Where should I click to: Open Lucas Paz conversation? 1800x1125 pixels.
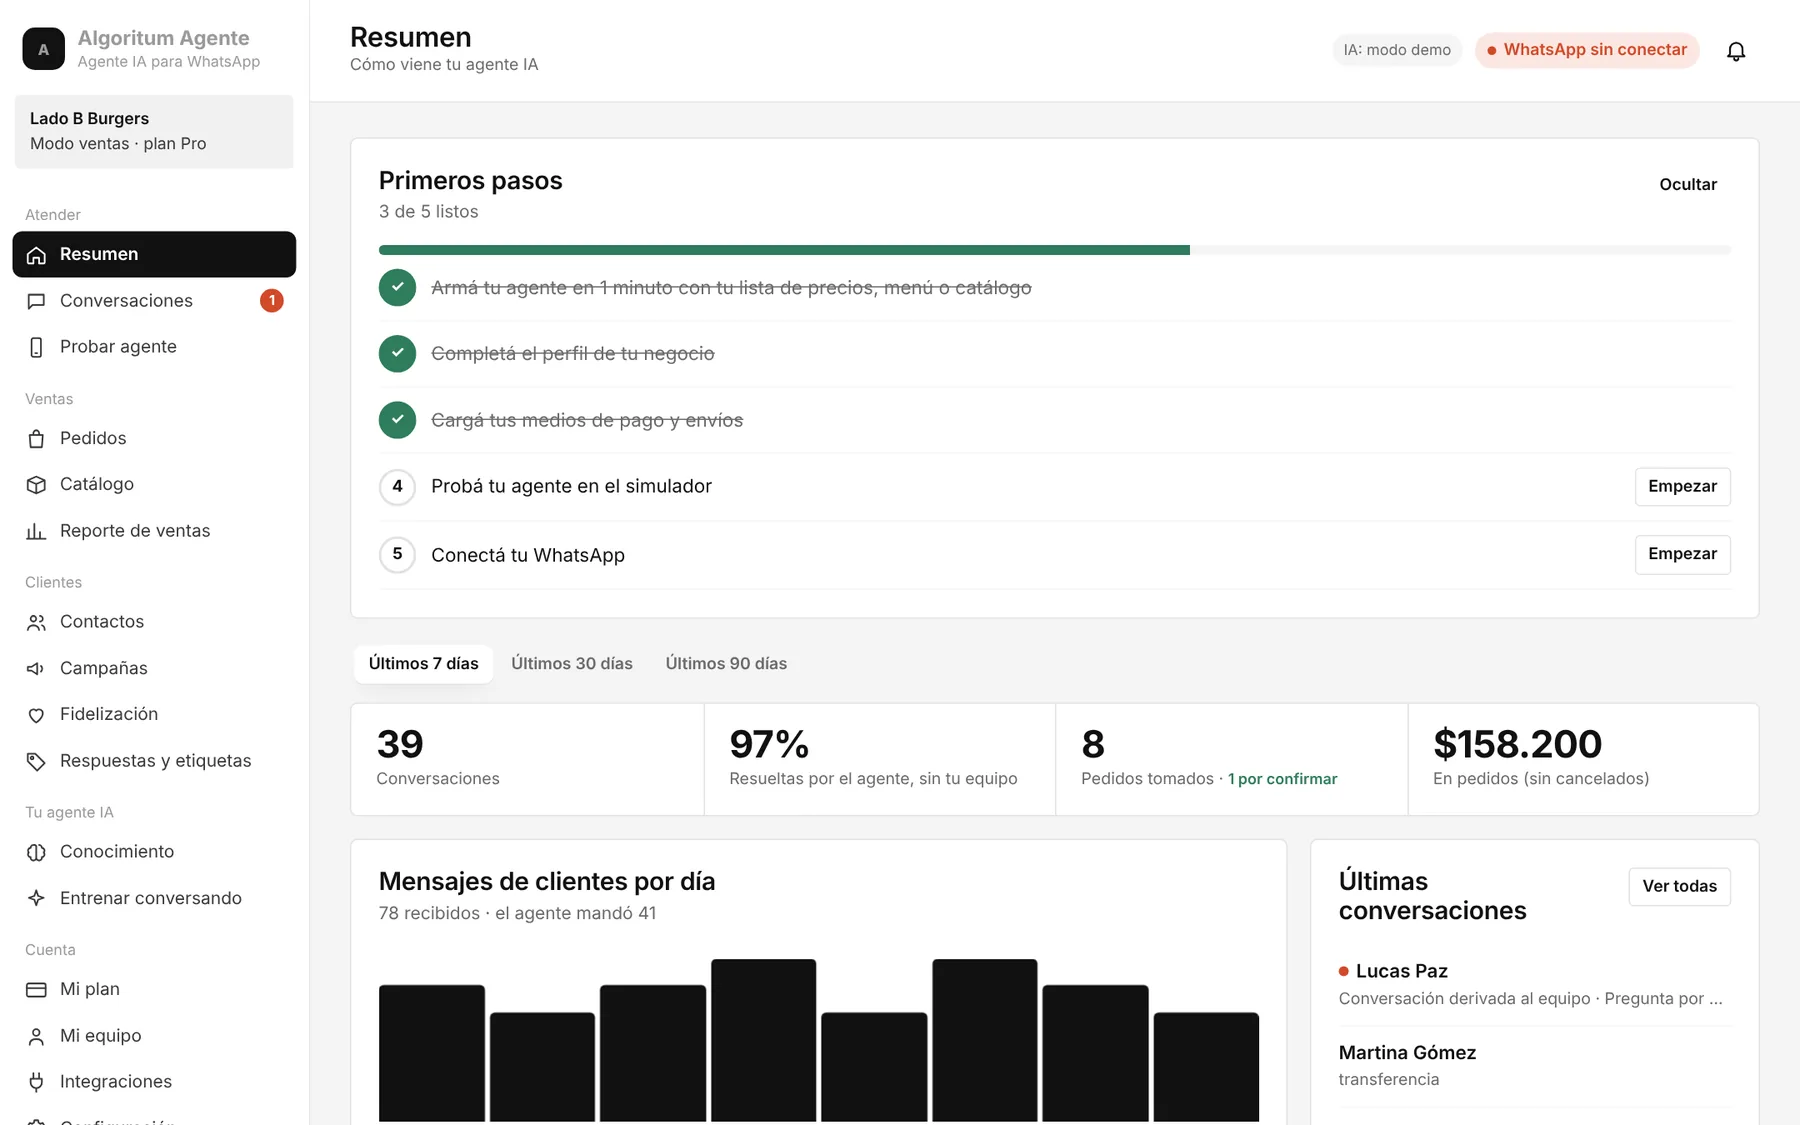point(1534,985)
